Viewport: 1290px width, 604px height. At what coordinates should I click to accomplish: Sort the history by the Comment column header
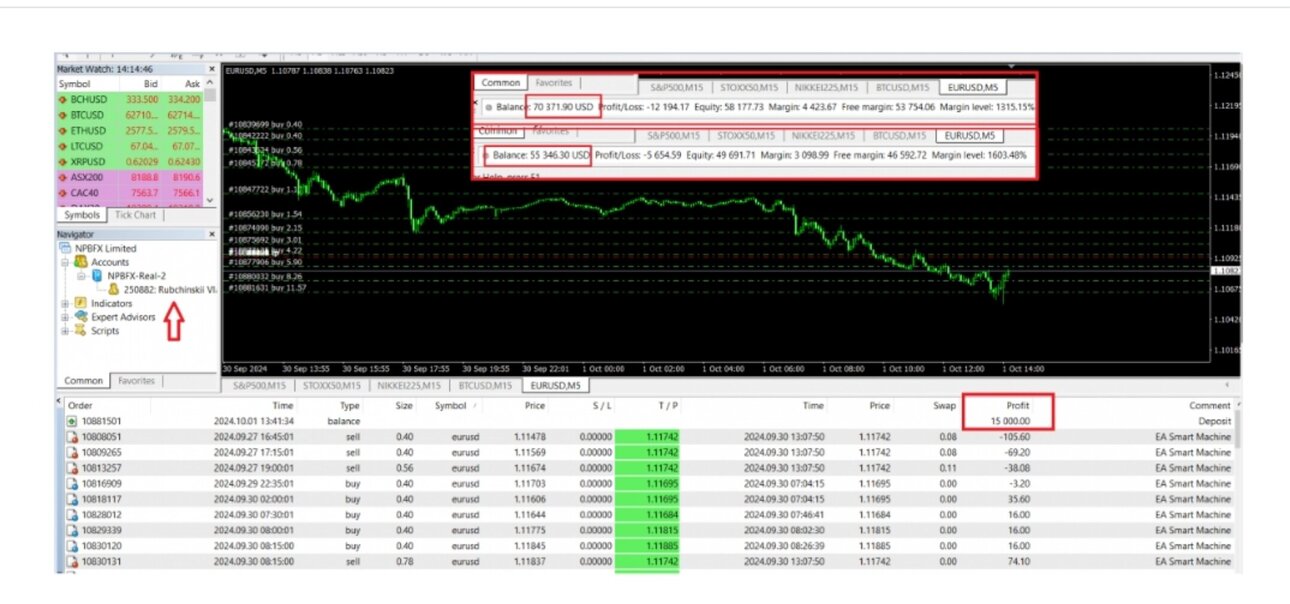[1210, 406]
